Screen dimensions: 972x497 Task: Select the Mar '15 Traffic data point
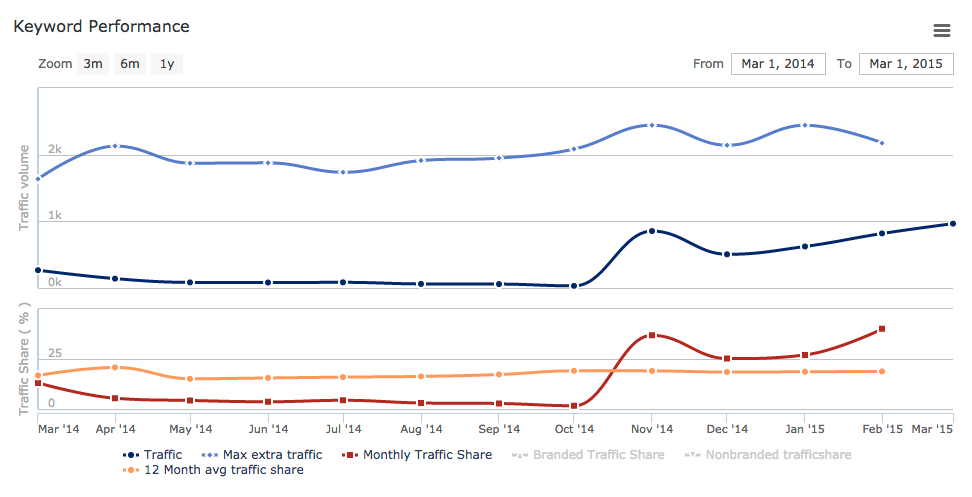coord(953,224)
